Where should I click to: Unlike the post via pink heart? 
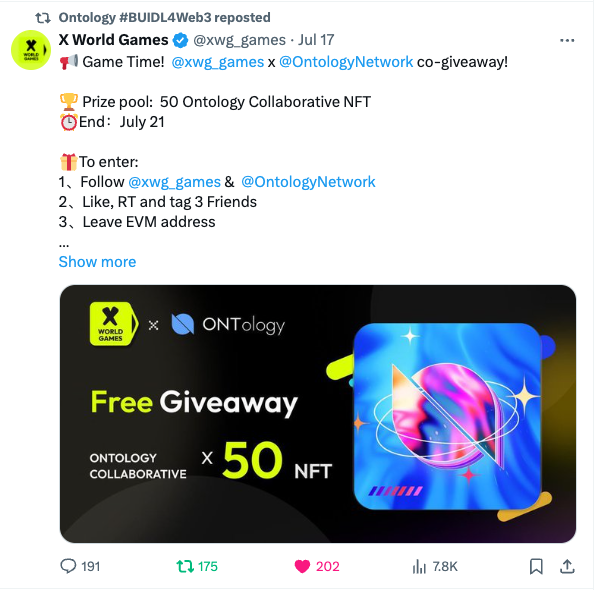point(302,566)
